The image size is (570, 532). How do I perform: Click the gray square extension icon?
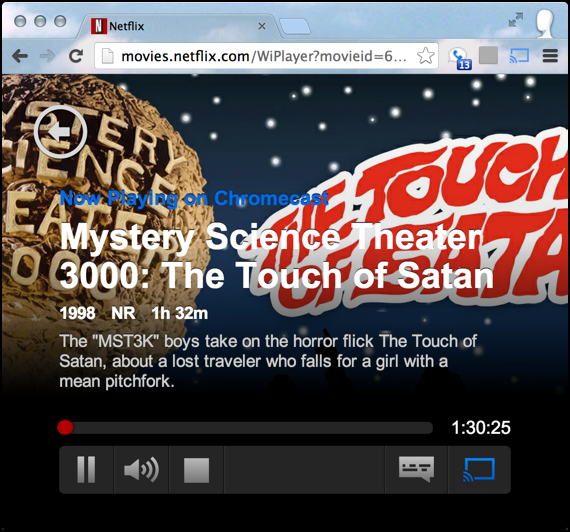[x=488, y=56]
